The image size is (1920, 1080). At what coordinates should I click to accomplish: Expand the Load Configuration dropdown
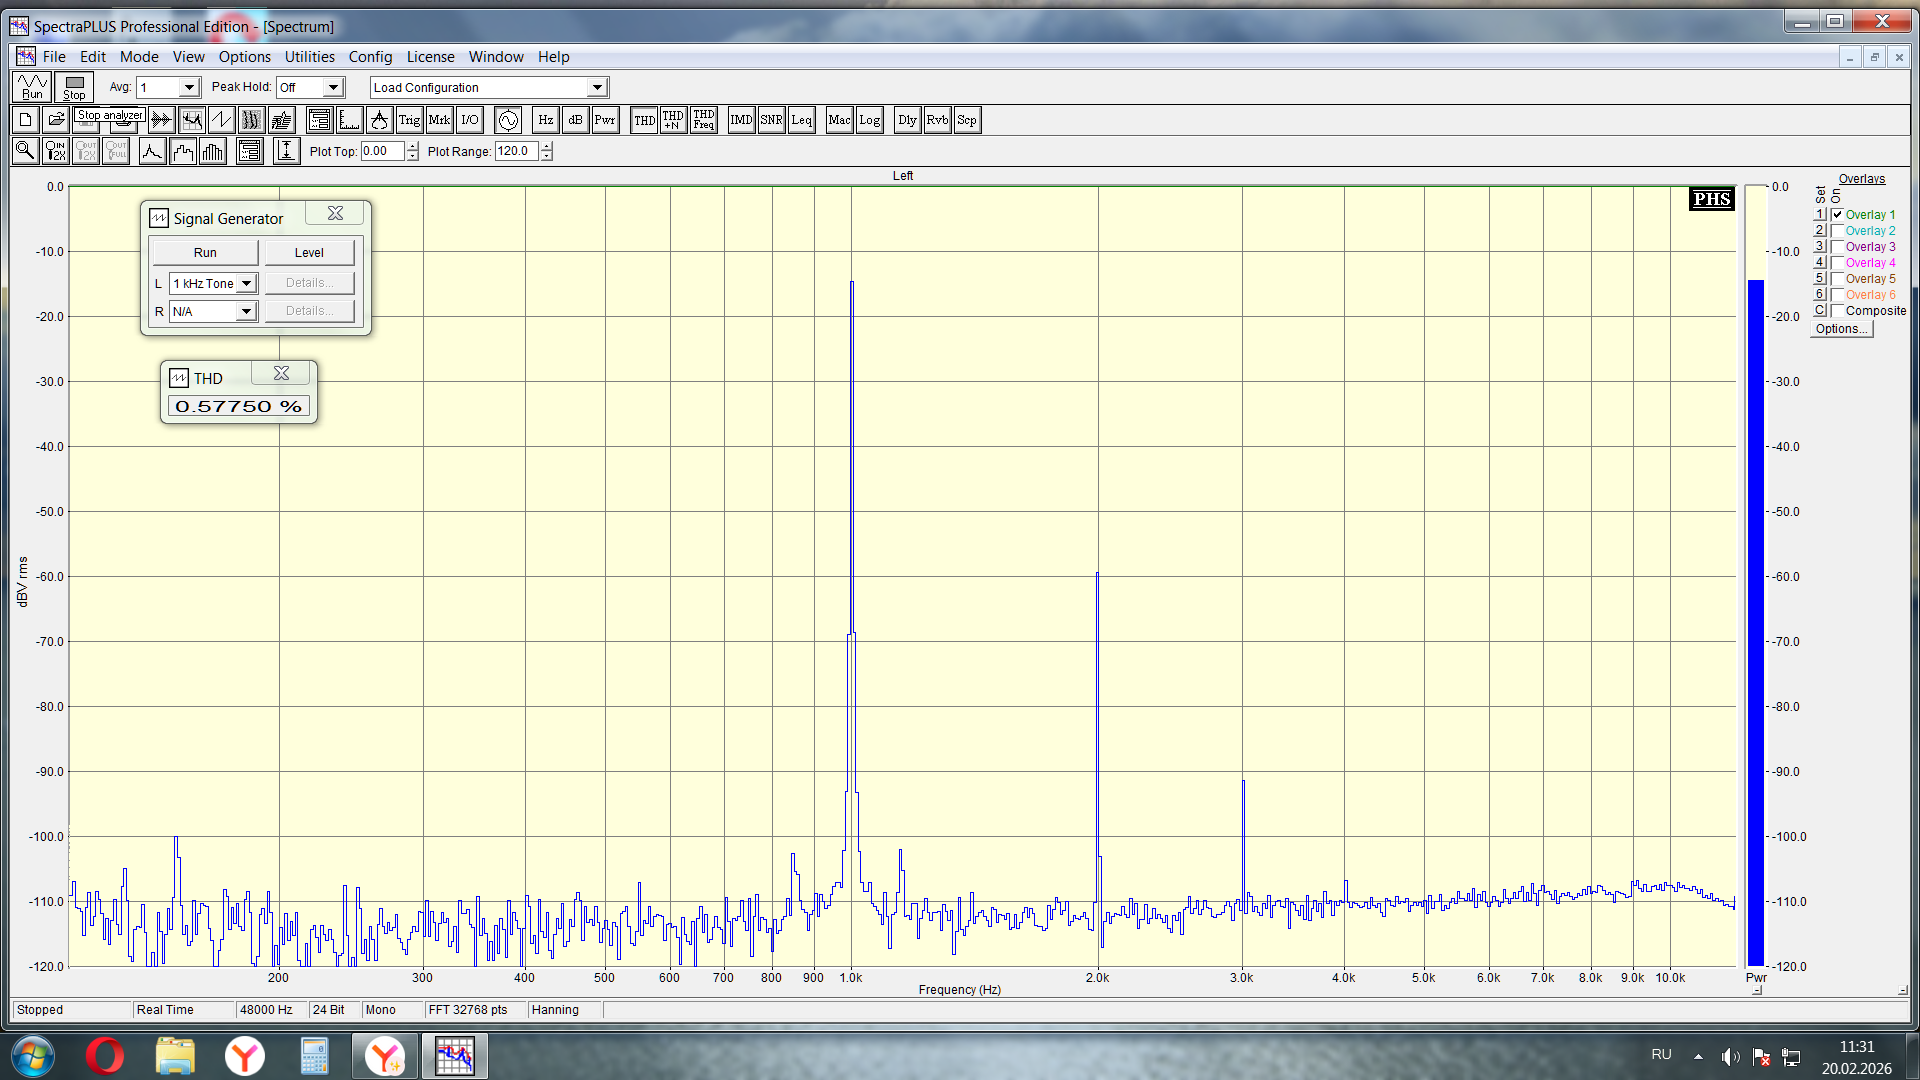[x=597, y=88]
